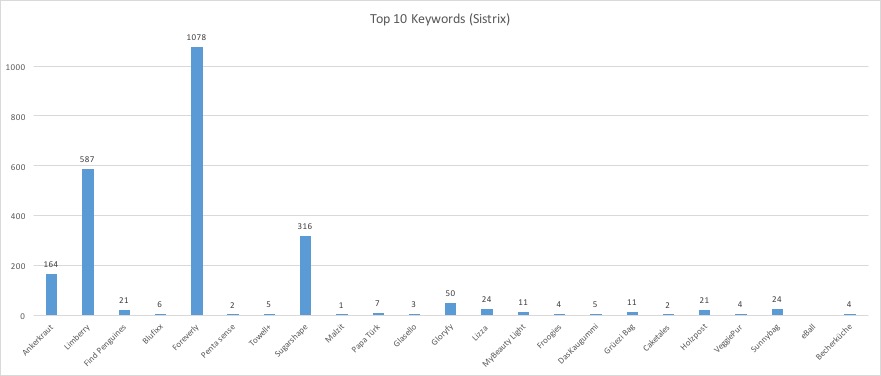Select the data label 1078
The width and height of the screenshot is (881, 376).
(197, 38)
